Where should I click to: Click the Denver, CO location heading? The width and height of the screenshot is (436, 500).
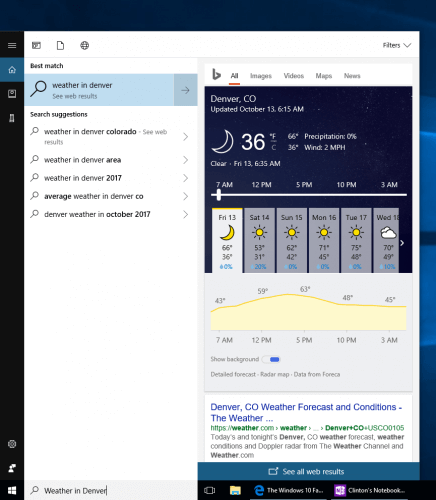click(x=233, y=99)
